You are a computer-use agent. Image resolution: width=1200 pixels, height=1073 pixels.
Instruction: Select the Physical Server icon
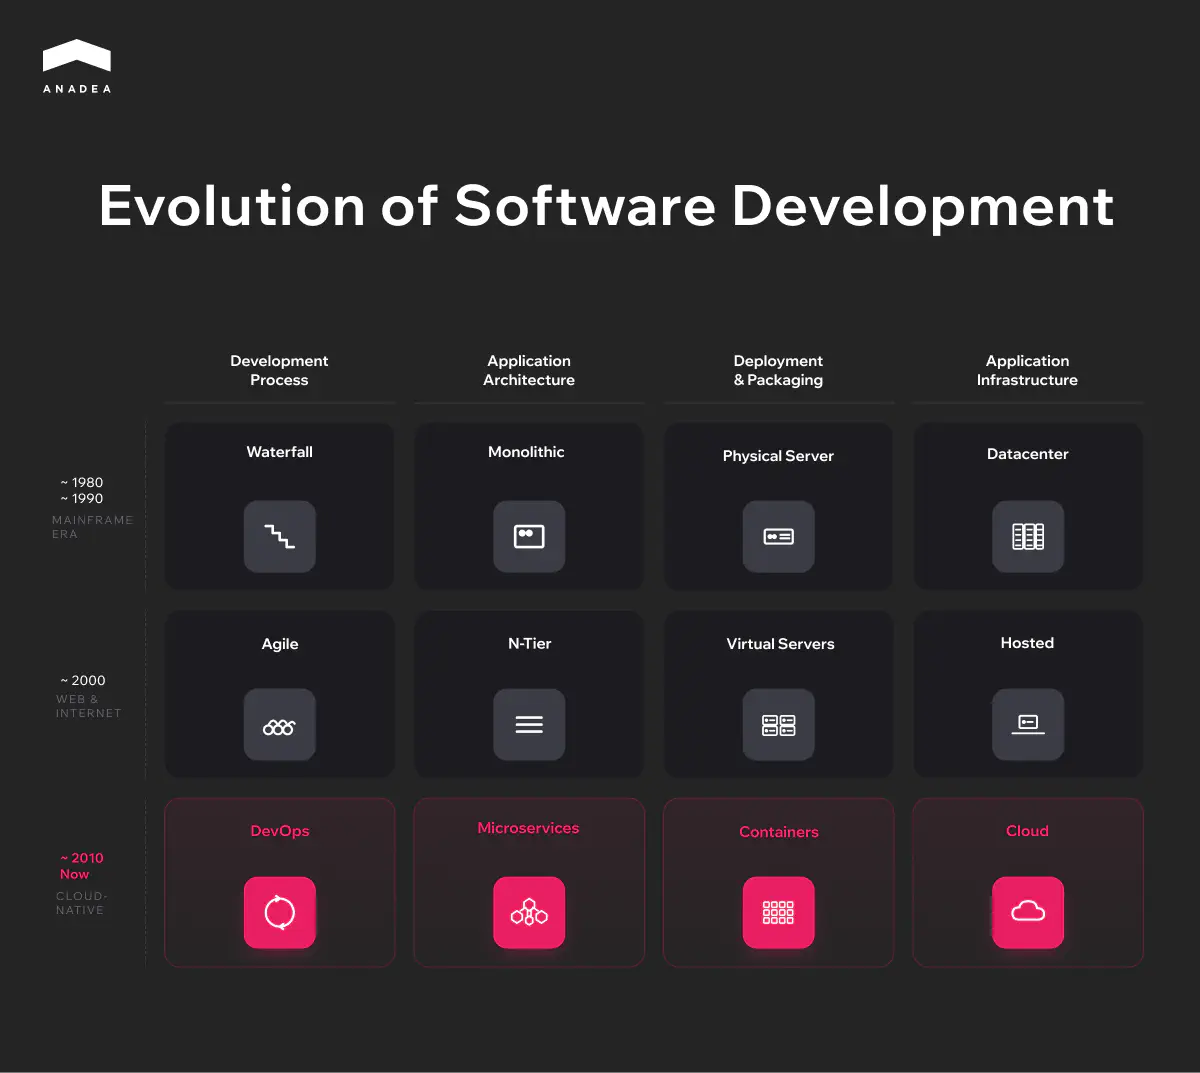pyautogui.click(x=779, y=537)
